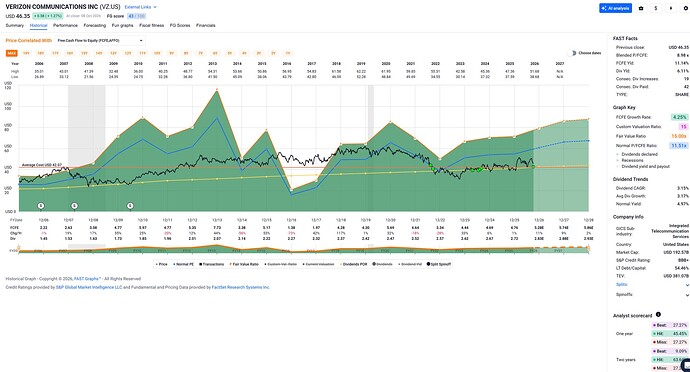This screenshot has width=690, height=372.
Task: Click the camera snapshot icon
Action: [x=641, y=8]
